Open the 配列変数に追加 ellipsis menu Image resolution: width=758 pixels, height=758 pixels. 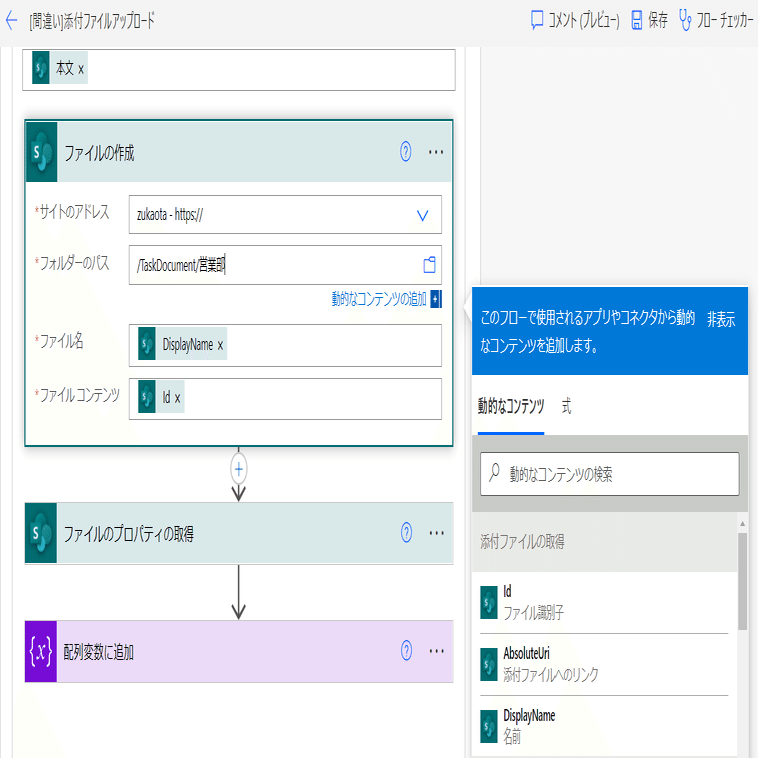click(437, 651)
